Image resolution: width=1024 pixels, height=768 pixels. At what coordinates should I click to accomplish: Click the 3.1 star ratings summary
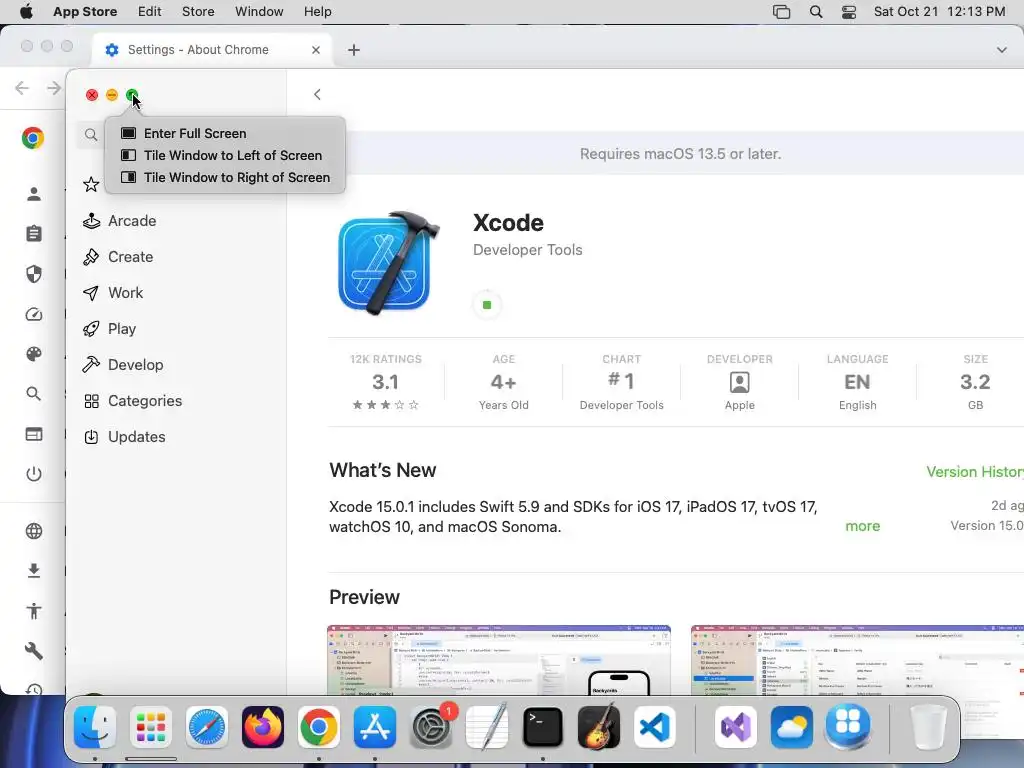click(385, 382)
